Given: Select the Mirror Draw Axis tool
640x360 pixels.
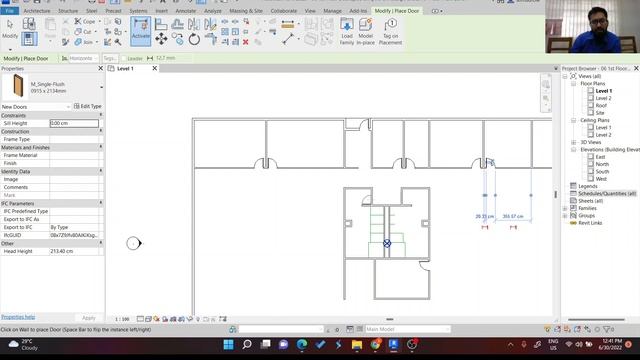Looking at the screenshot, I should tap(210, 24).
